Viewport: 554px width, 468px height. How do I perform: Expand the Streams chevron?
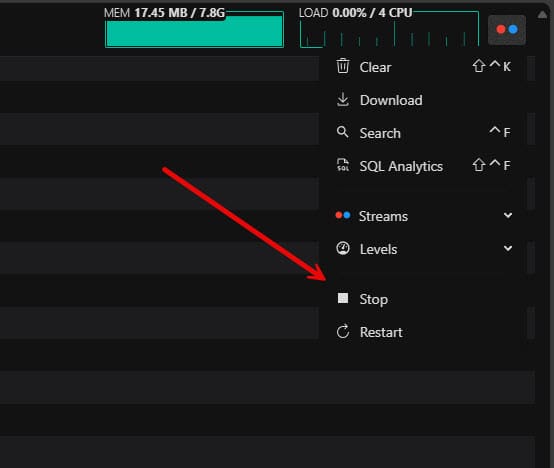click(x=508, y=215)
